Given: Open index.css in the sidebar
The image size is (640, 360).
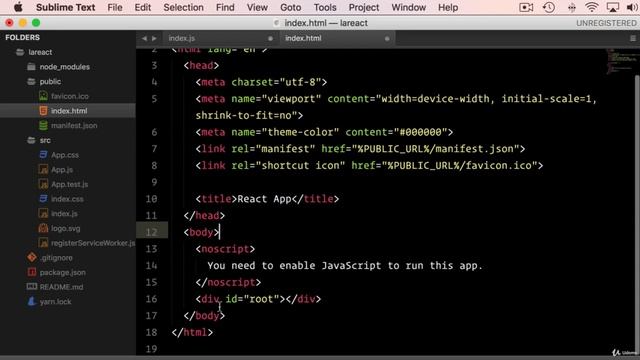Looking at the screenshot, I should [67, 199].
